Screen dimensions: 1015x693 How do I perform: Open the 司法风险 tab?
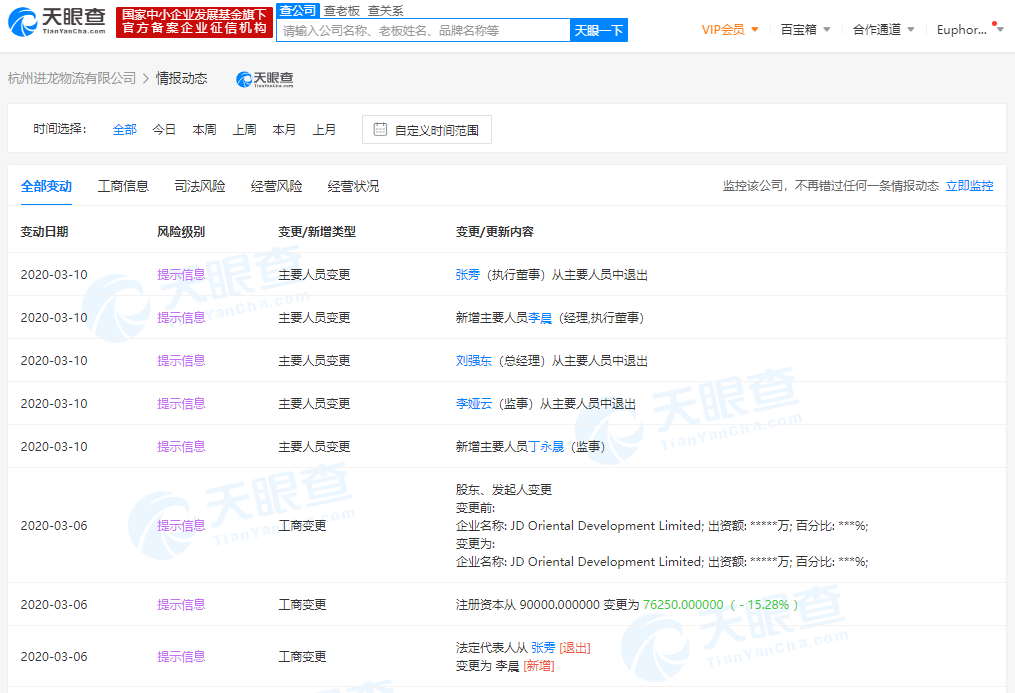pyautogui.click(x=200, y=185)
